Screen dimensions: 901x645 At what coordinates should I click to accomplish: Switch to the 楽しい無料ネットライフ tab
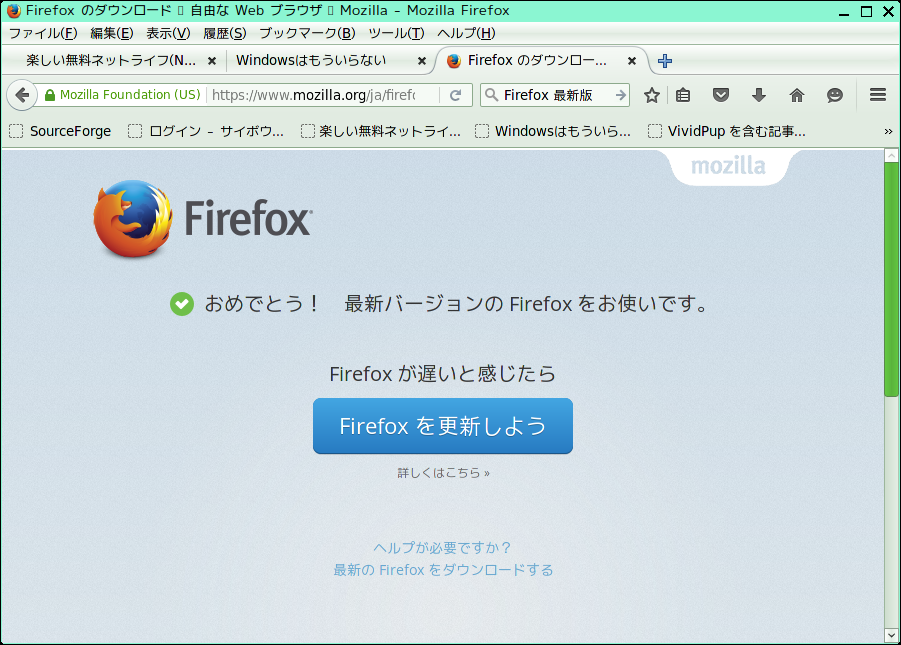coord(111,60)
